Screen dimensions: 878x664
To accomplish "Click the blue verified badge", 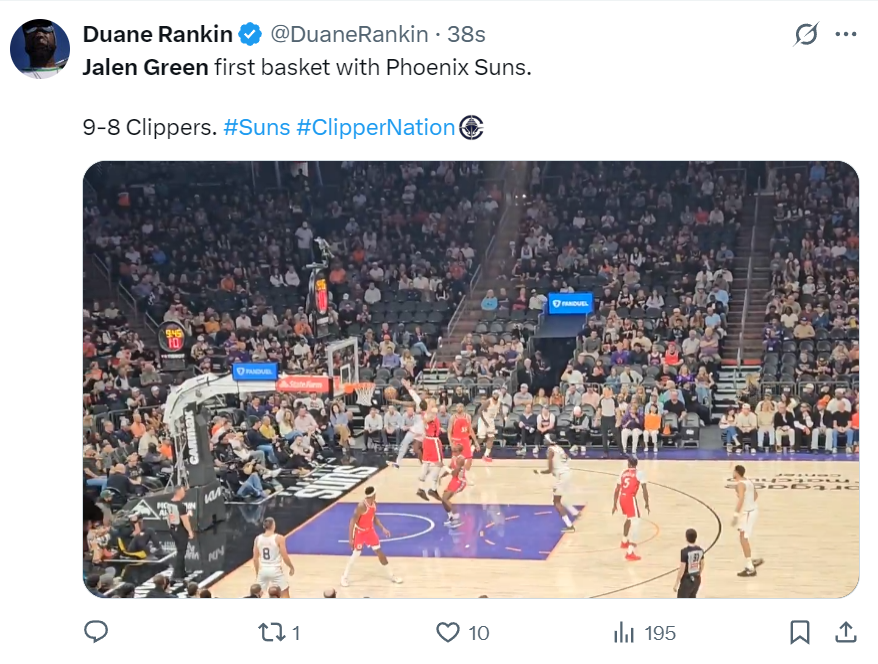I will tap(251, 34).
